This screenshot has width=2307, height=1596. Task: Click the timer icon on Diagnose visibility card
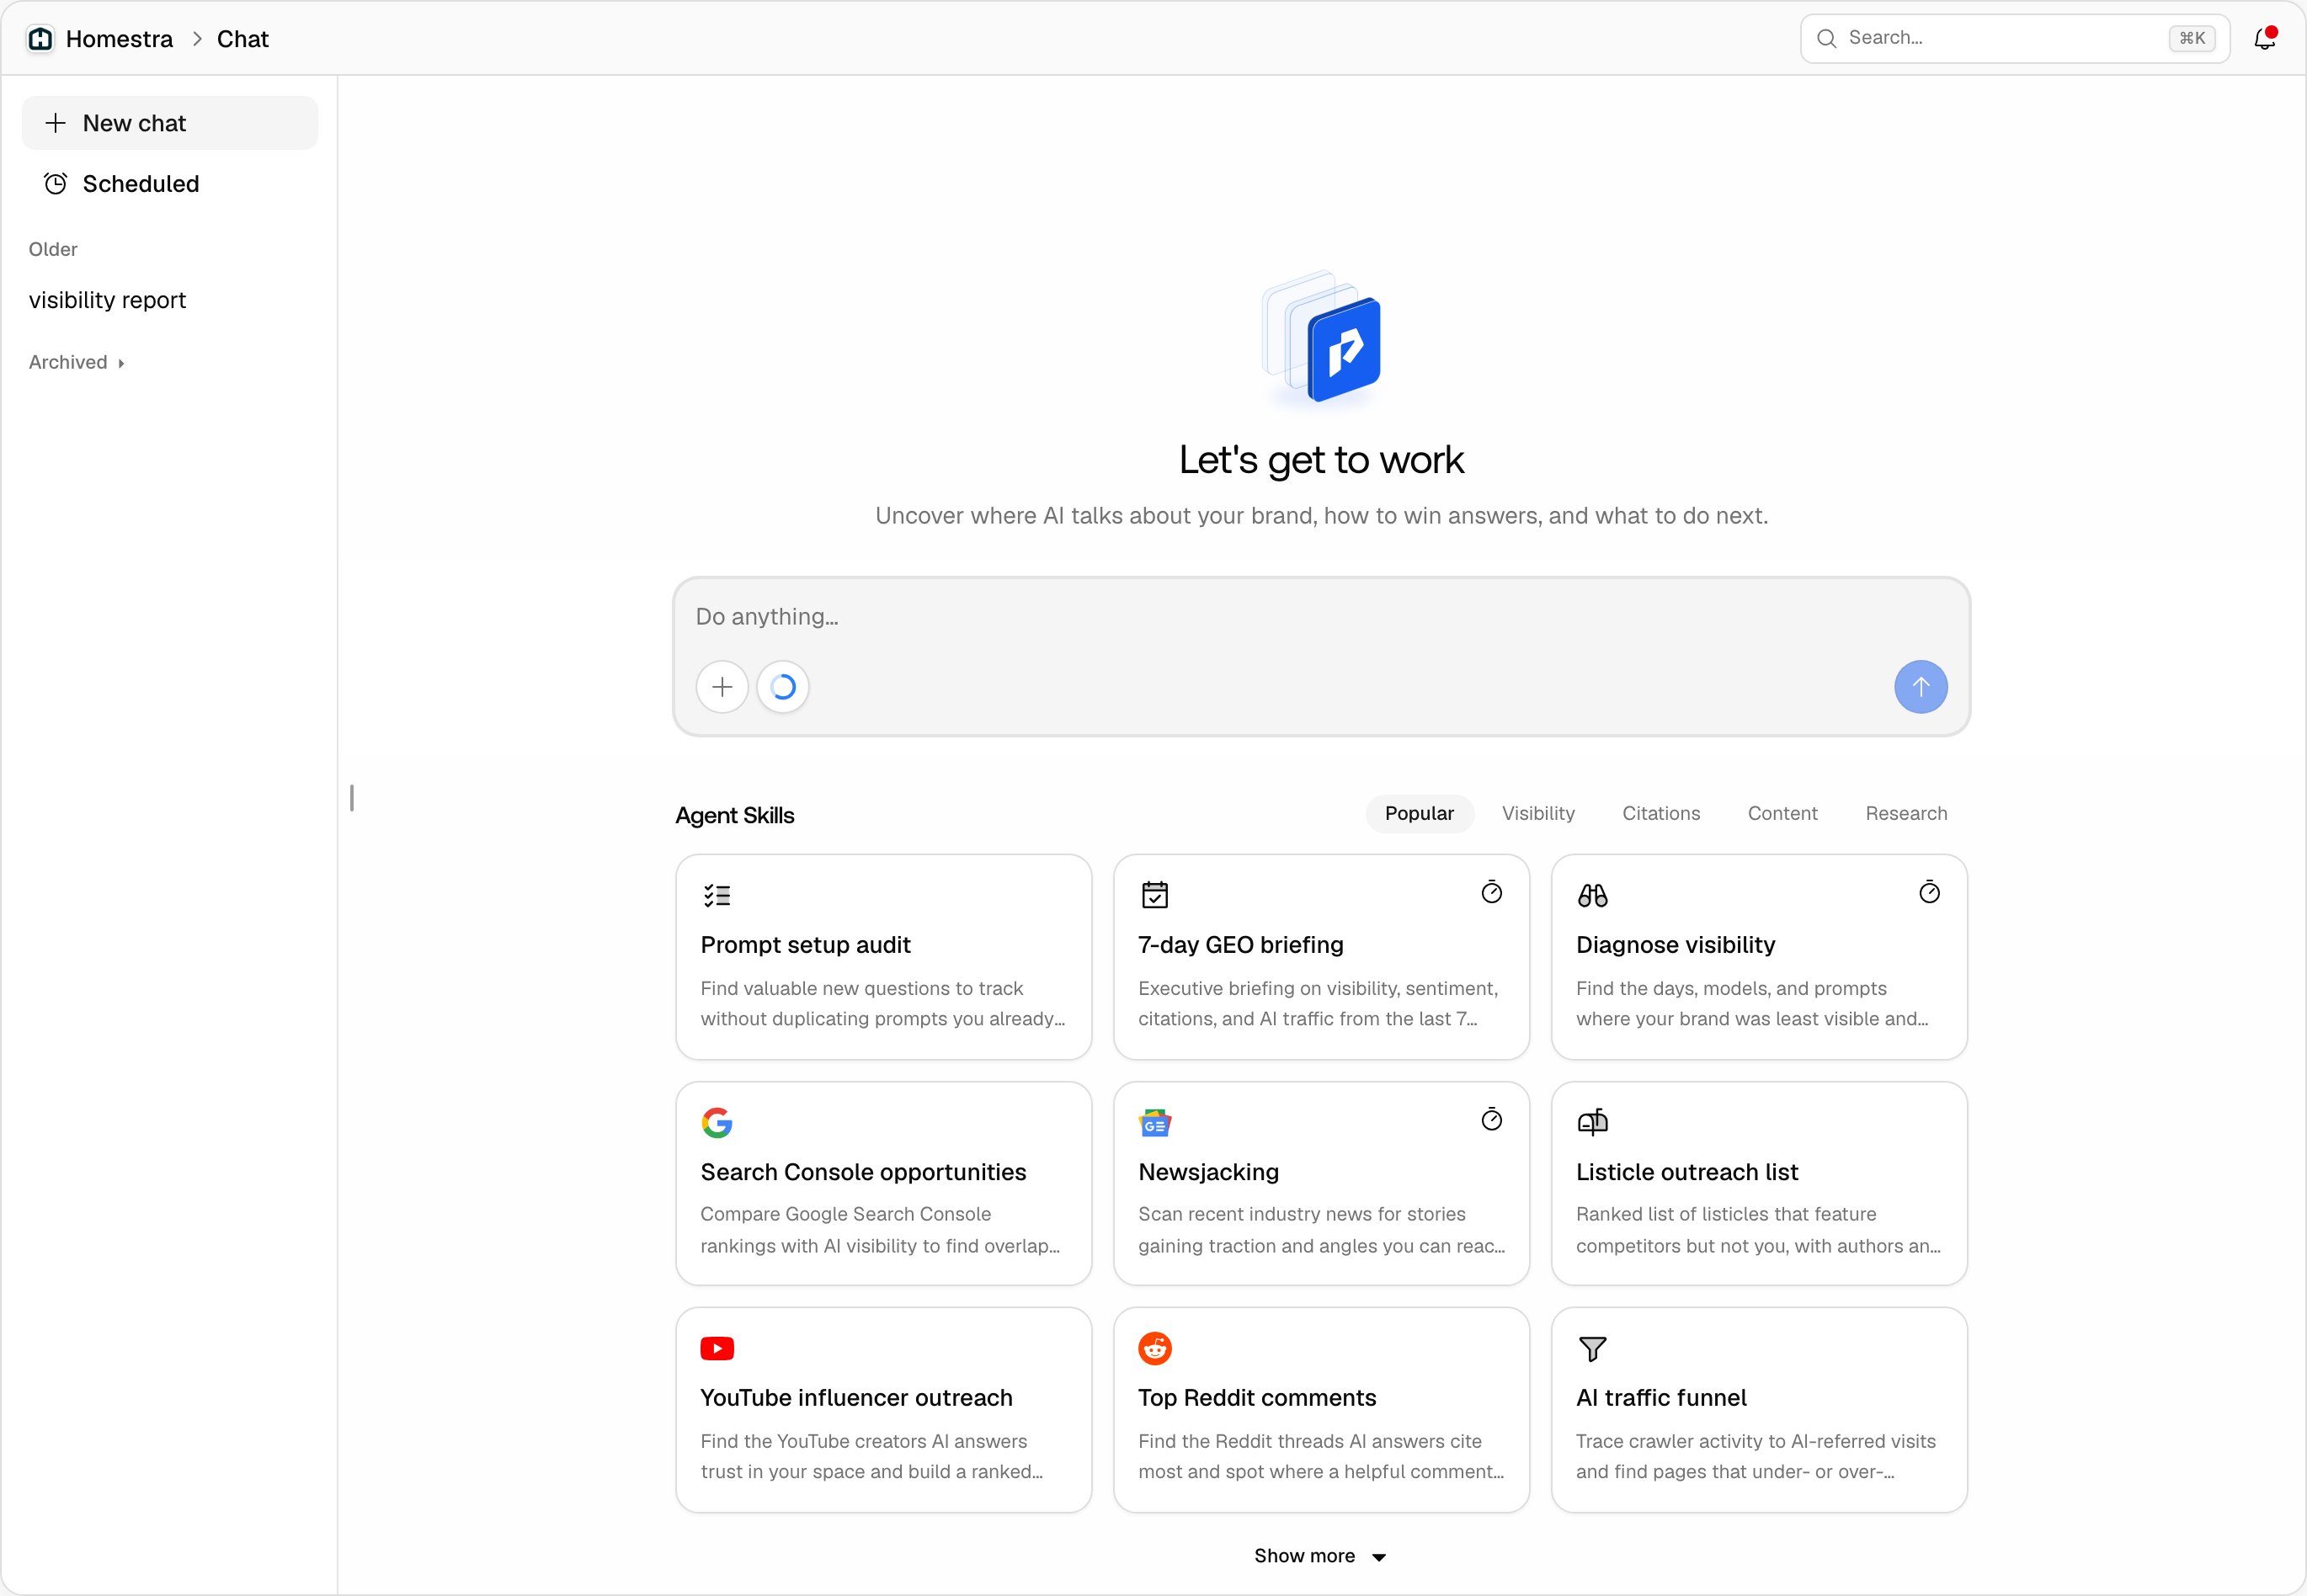(x=1929, y=892)
